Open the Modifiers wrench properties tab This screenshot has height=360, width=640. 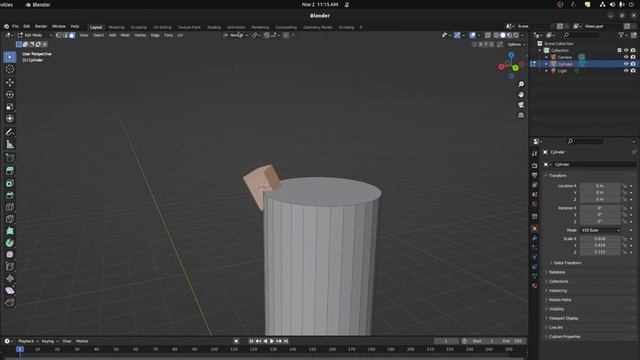click(535, 238)
